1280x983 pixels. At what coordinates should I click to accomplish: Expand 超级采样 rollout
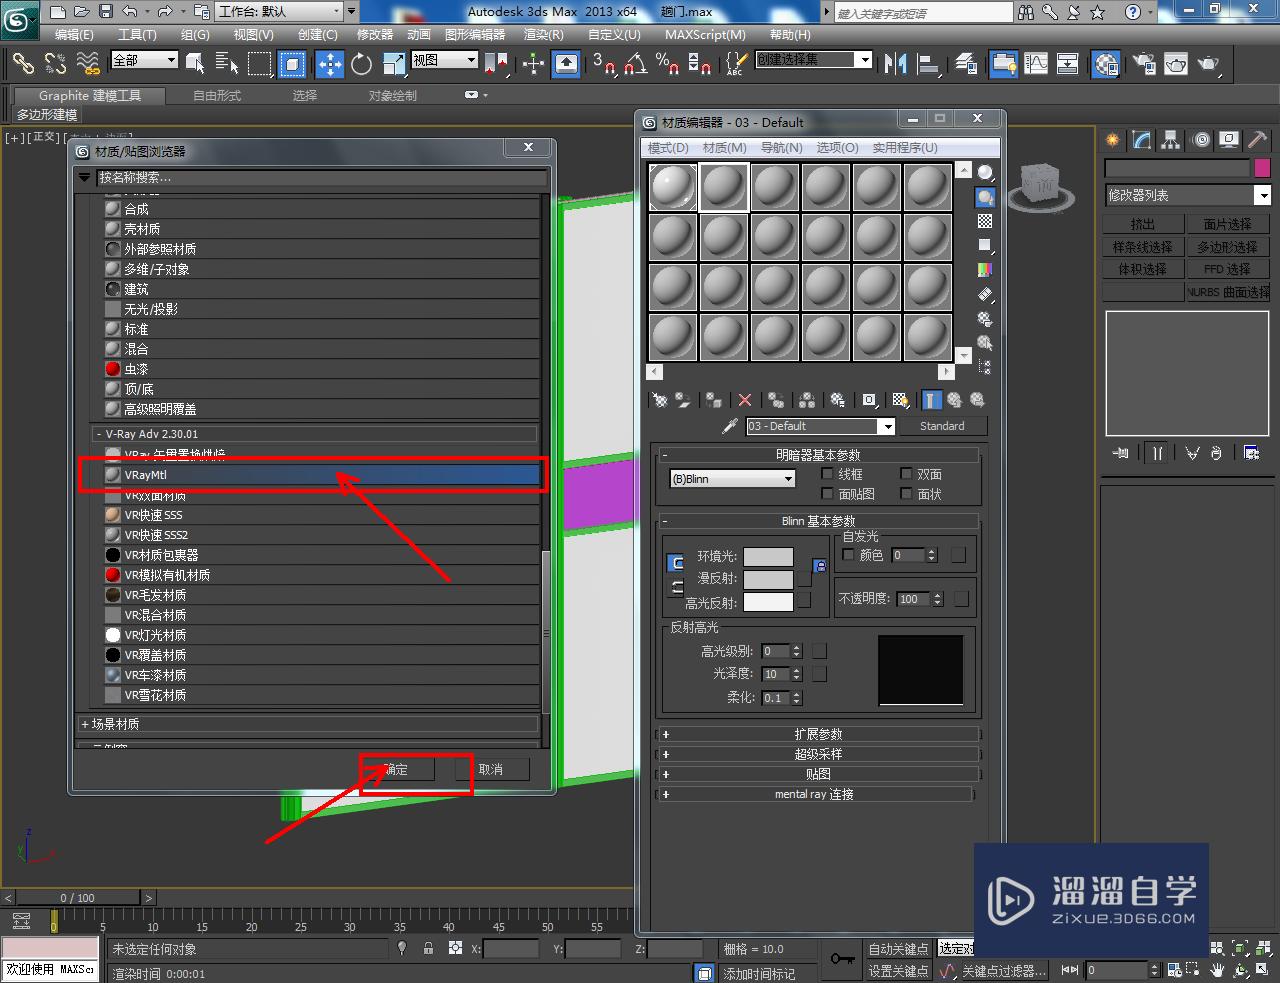[x=818, y=754]
